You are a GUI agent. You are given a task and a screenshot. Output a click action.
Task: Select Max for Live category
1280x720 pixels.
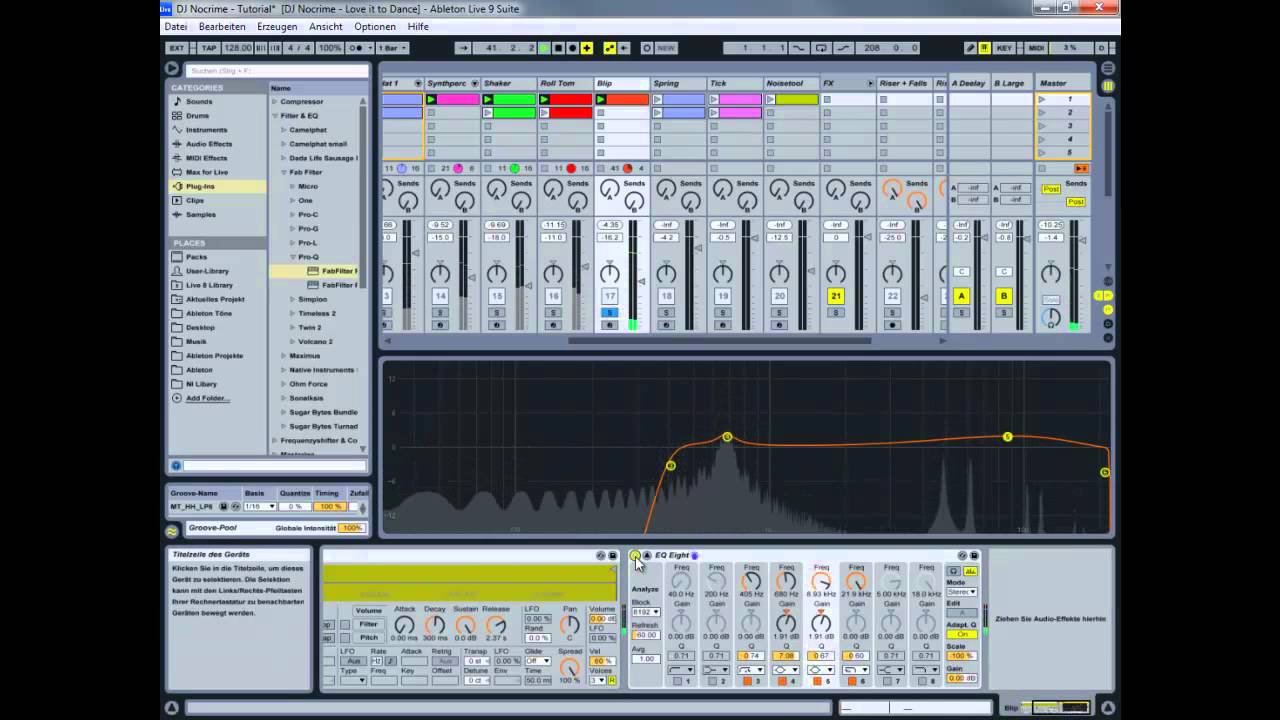pyautogui.click(x=207, y=172)
